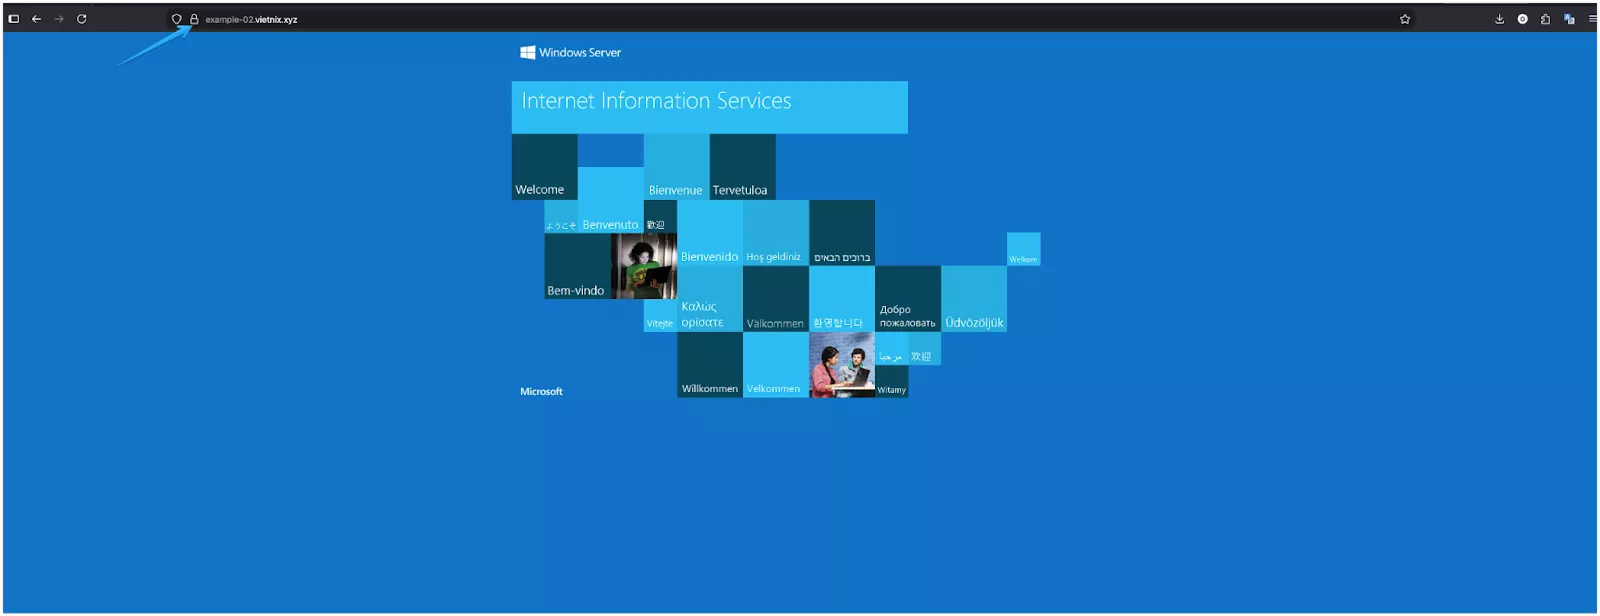
Task: Bookmark this page with the star
Action: (x=1405, y=19)
